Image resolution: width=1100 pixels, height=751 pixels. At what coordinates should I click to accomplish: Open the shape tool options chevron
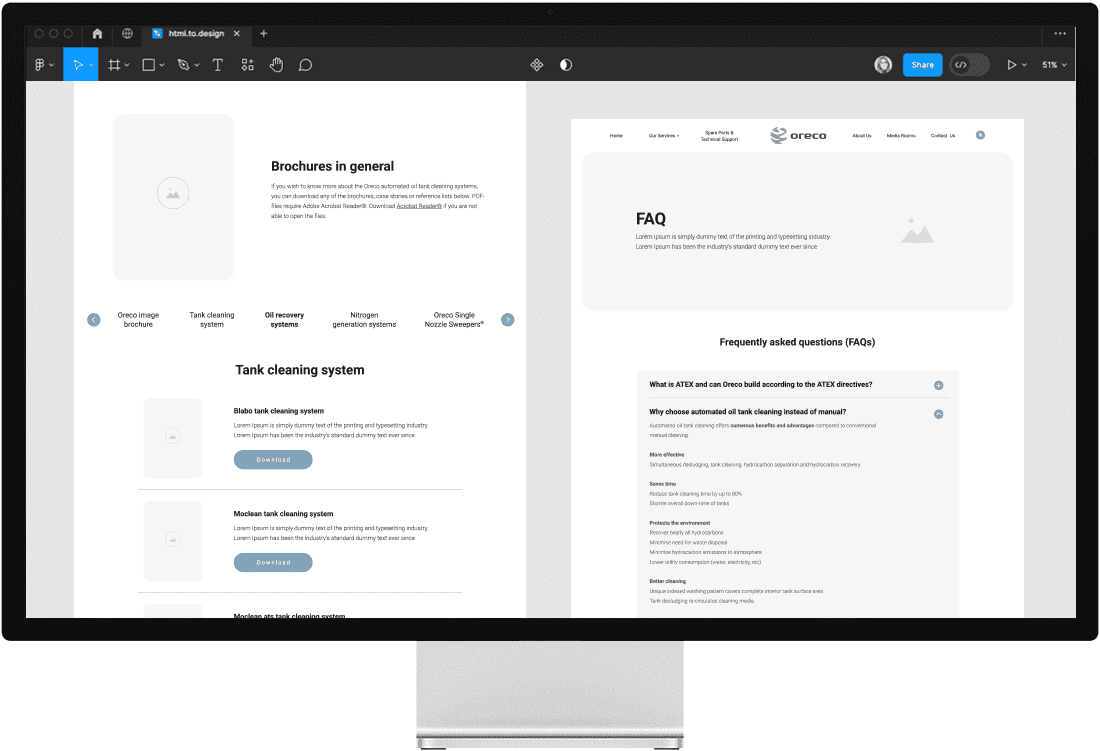[x=161, y=65]
